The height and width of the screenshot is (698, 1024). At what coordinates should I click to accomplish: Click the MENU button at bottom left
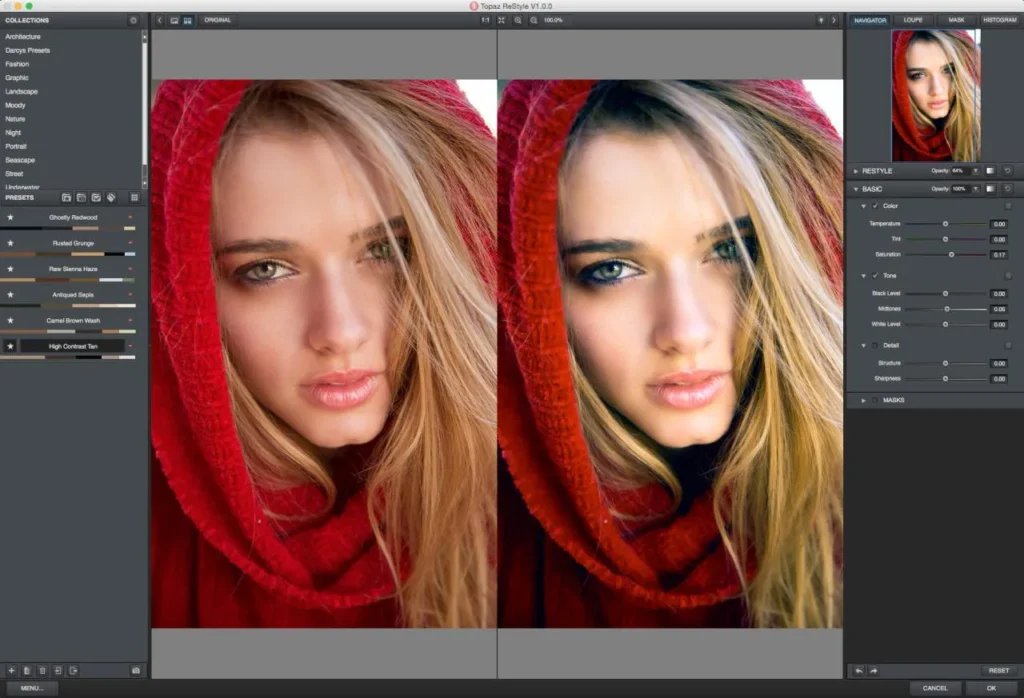30,688
